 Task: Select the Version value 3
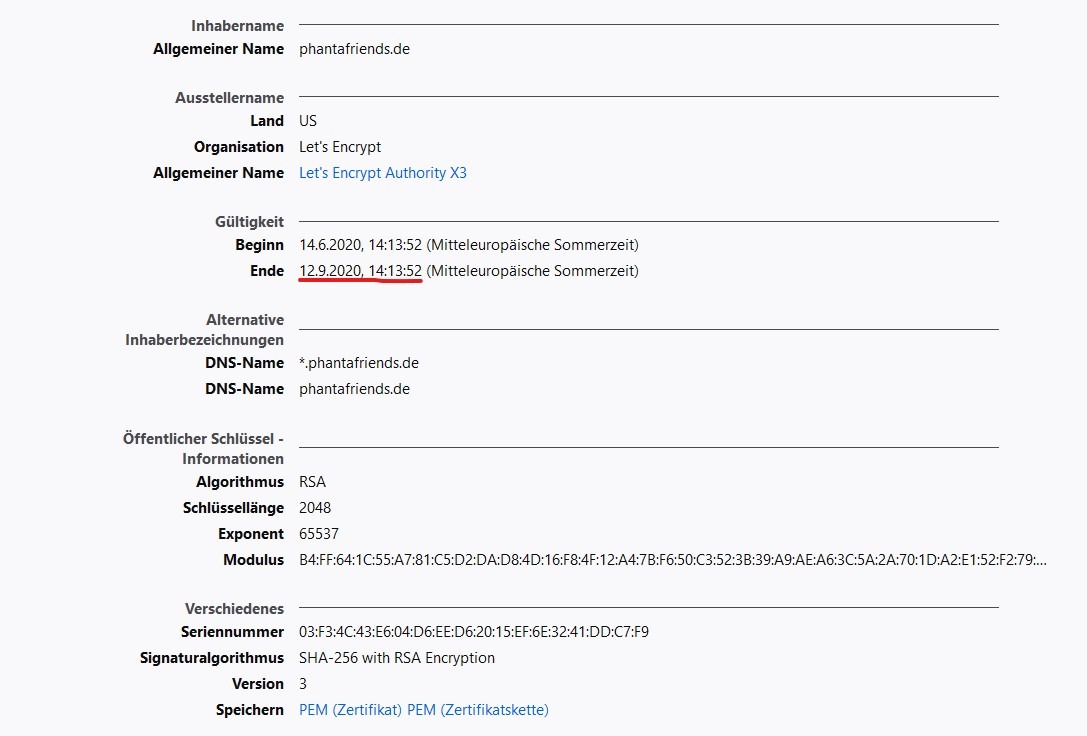303,684
